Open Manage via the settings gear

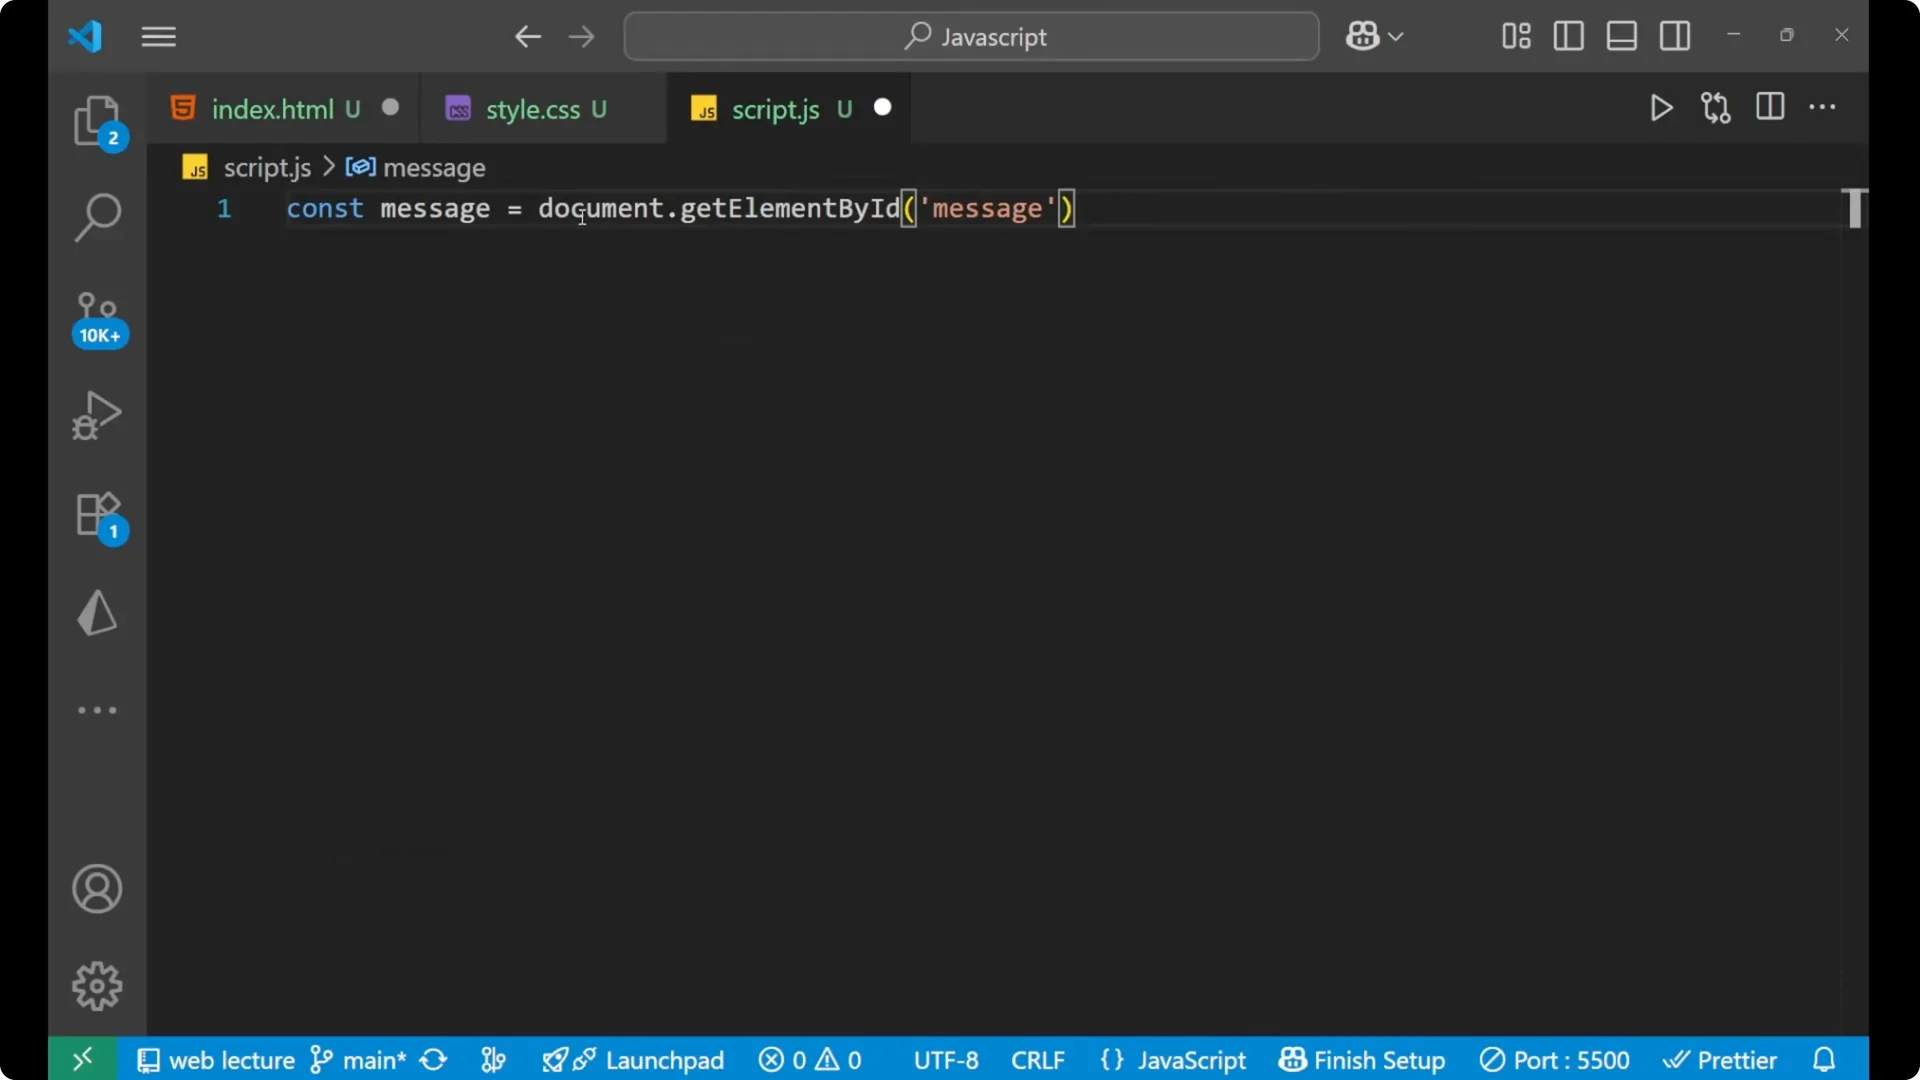coord(97,985)
